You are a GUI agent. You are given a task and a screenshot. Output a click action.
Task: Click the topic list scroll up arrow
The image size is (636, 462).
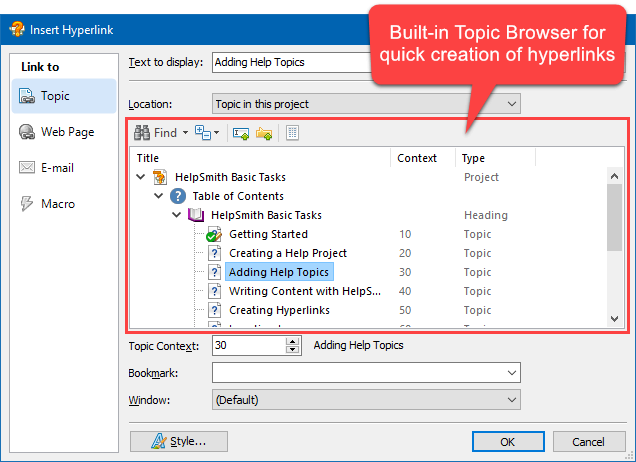[x=614, y=176]
